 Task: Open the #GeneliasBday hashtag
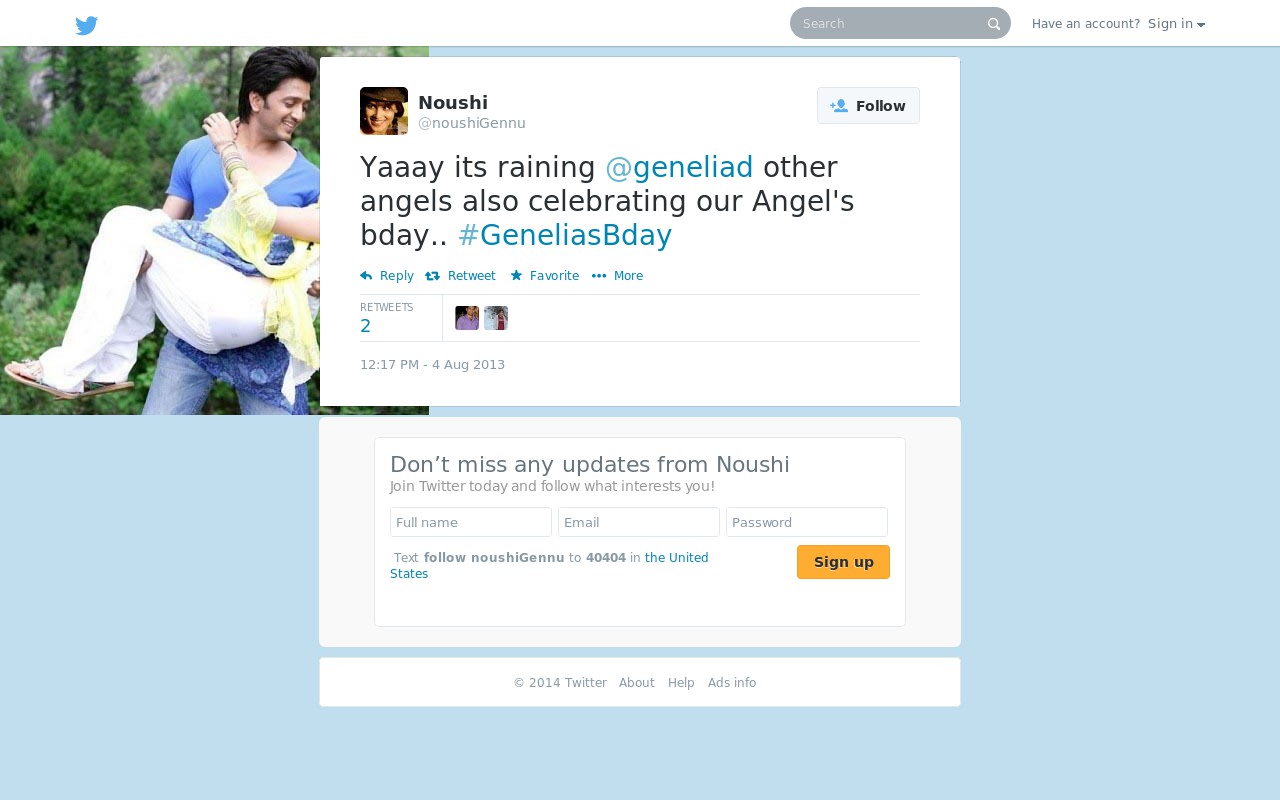click(565, 235)
